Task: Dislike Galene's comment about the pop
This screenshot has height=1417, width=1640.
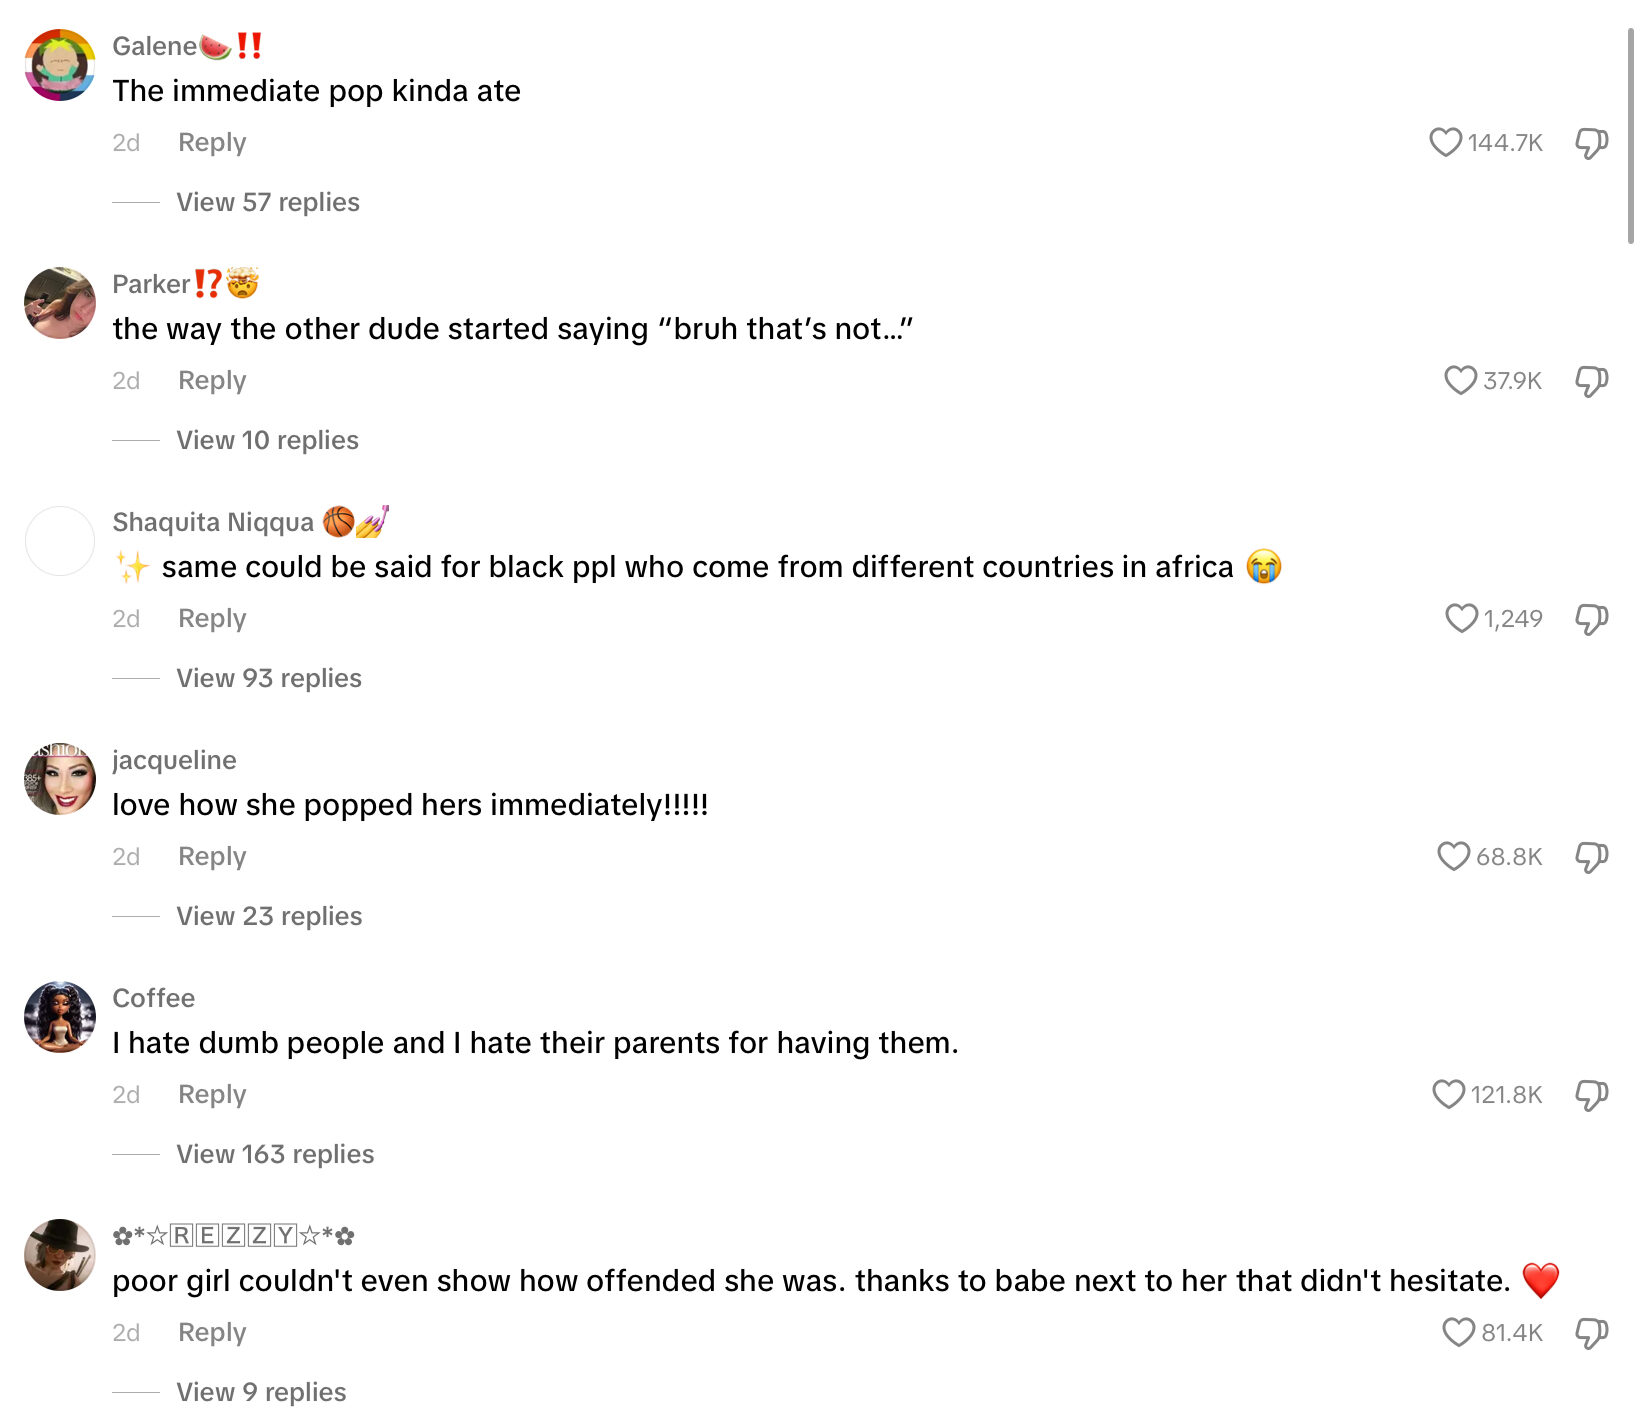Action: (x=1591, y=143)
